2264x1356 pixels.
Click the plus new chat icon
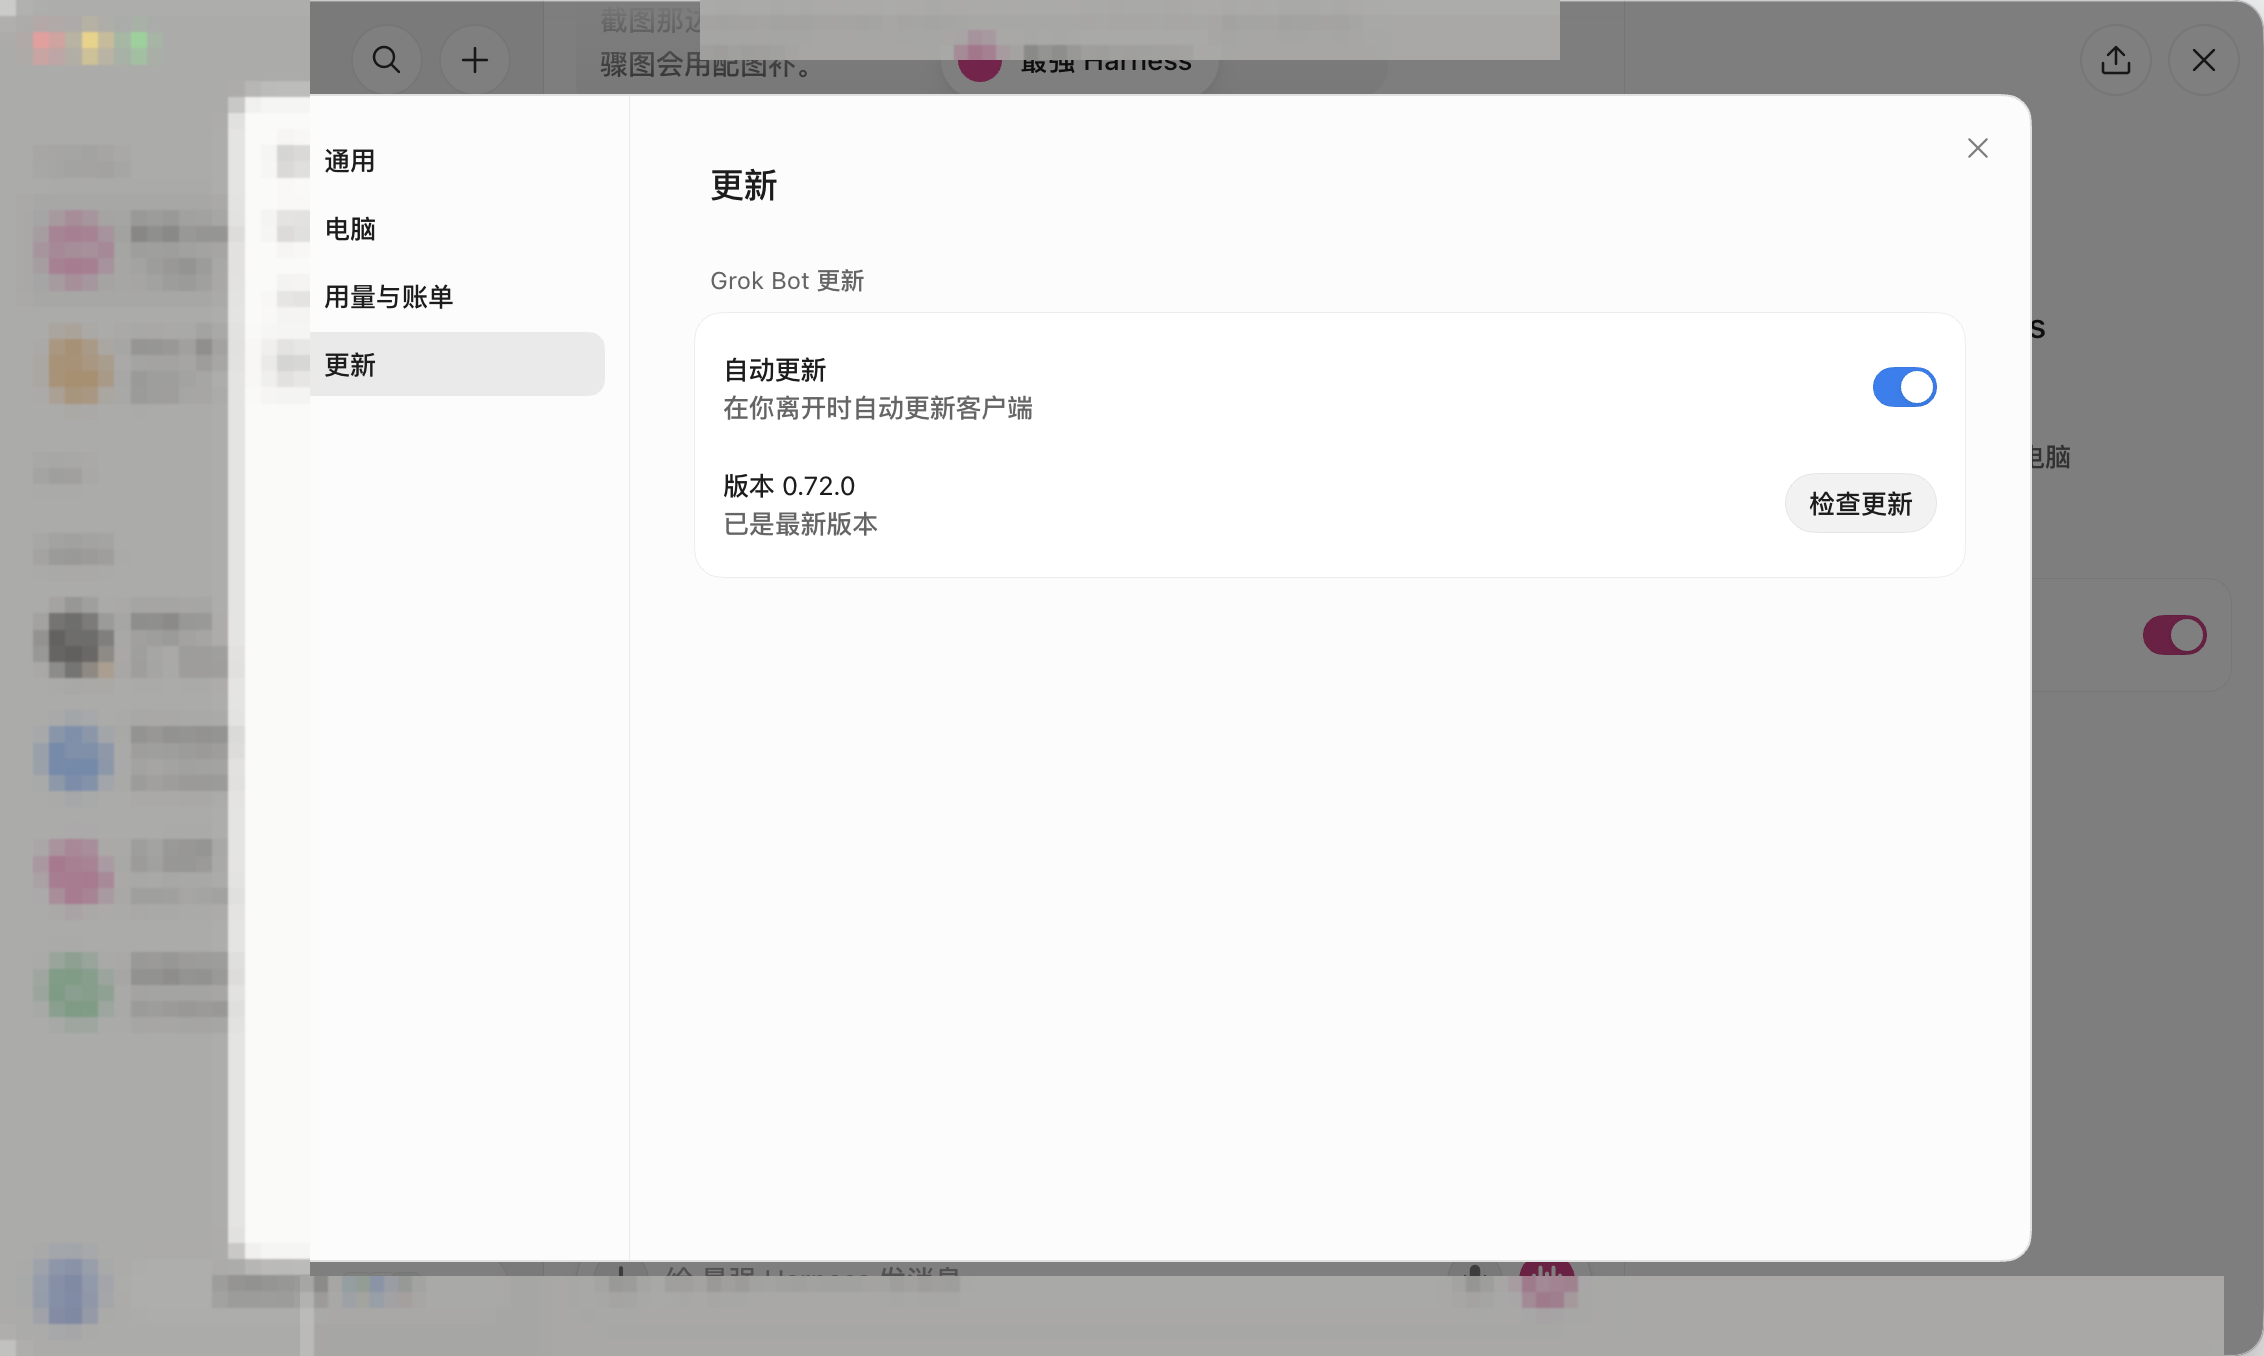pyautogui.click(x=475, y=60)
